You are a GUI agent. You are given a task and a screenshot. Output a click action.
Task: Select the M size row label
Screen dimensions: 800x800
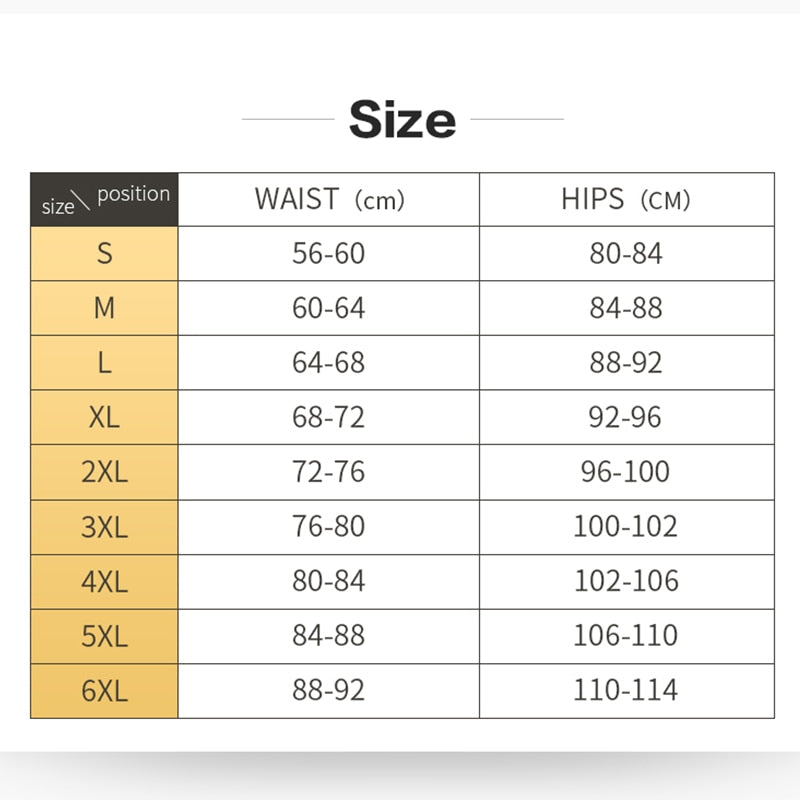[x=104, y=308]
